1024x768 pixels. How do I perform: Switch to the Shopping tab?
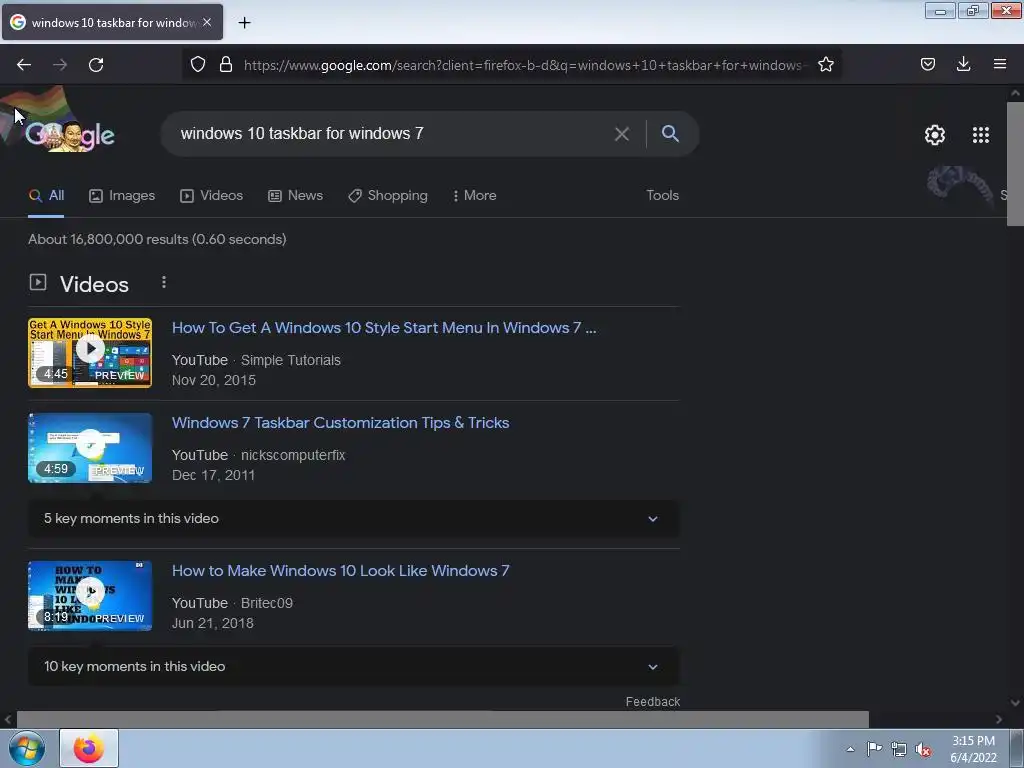click(388, 195)
